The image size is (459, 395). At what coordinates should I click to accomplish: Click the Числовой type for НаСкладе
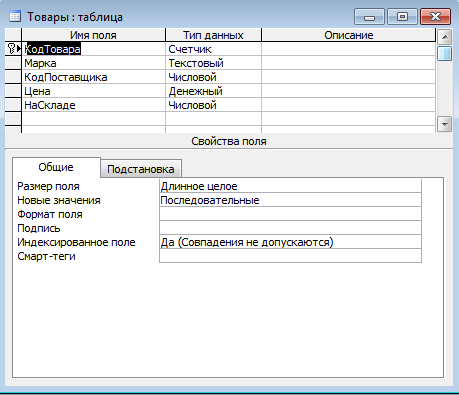tap(213, 105)
